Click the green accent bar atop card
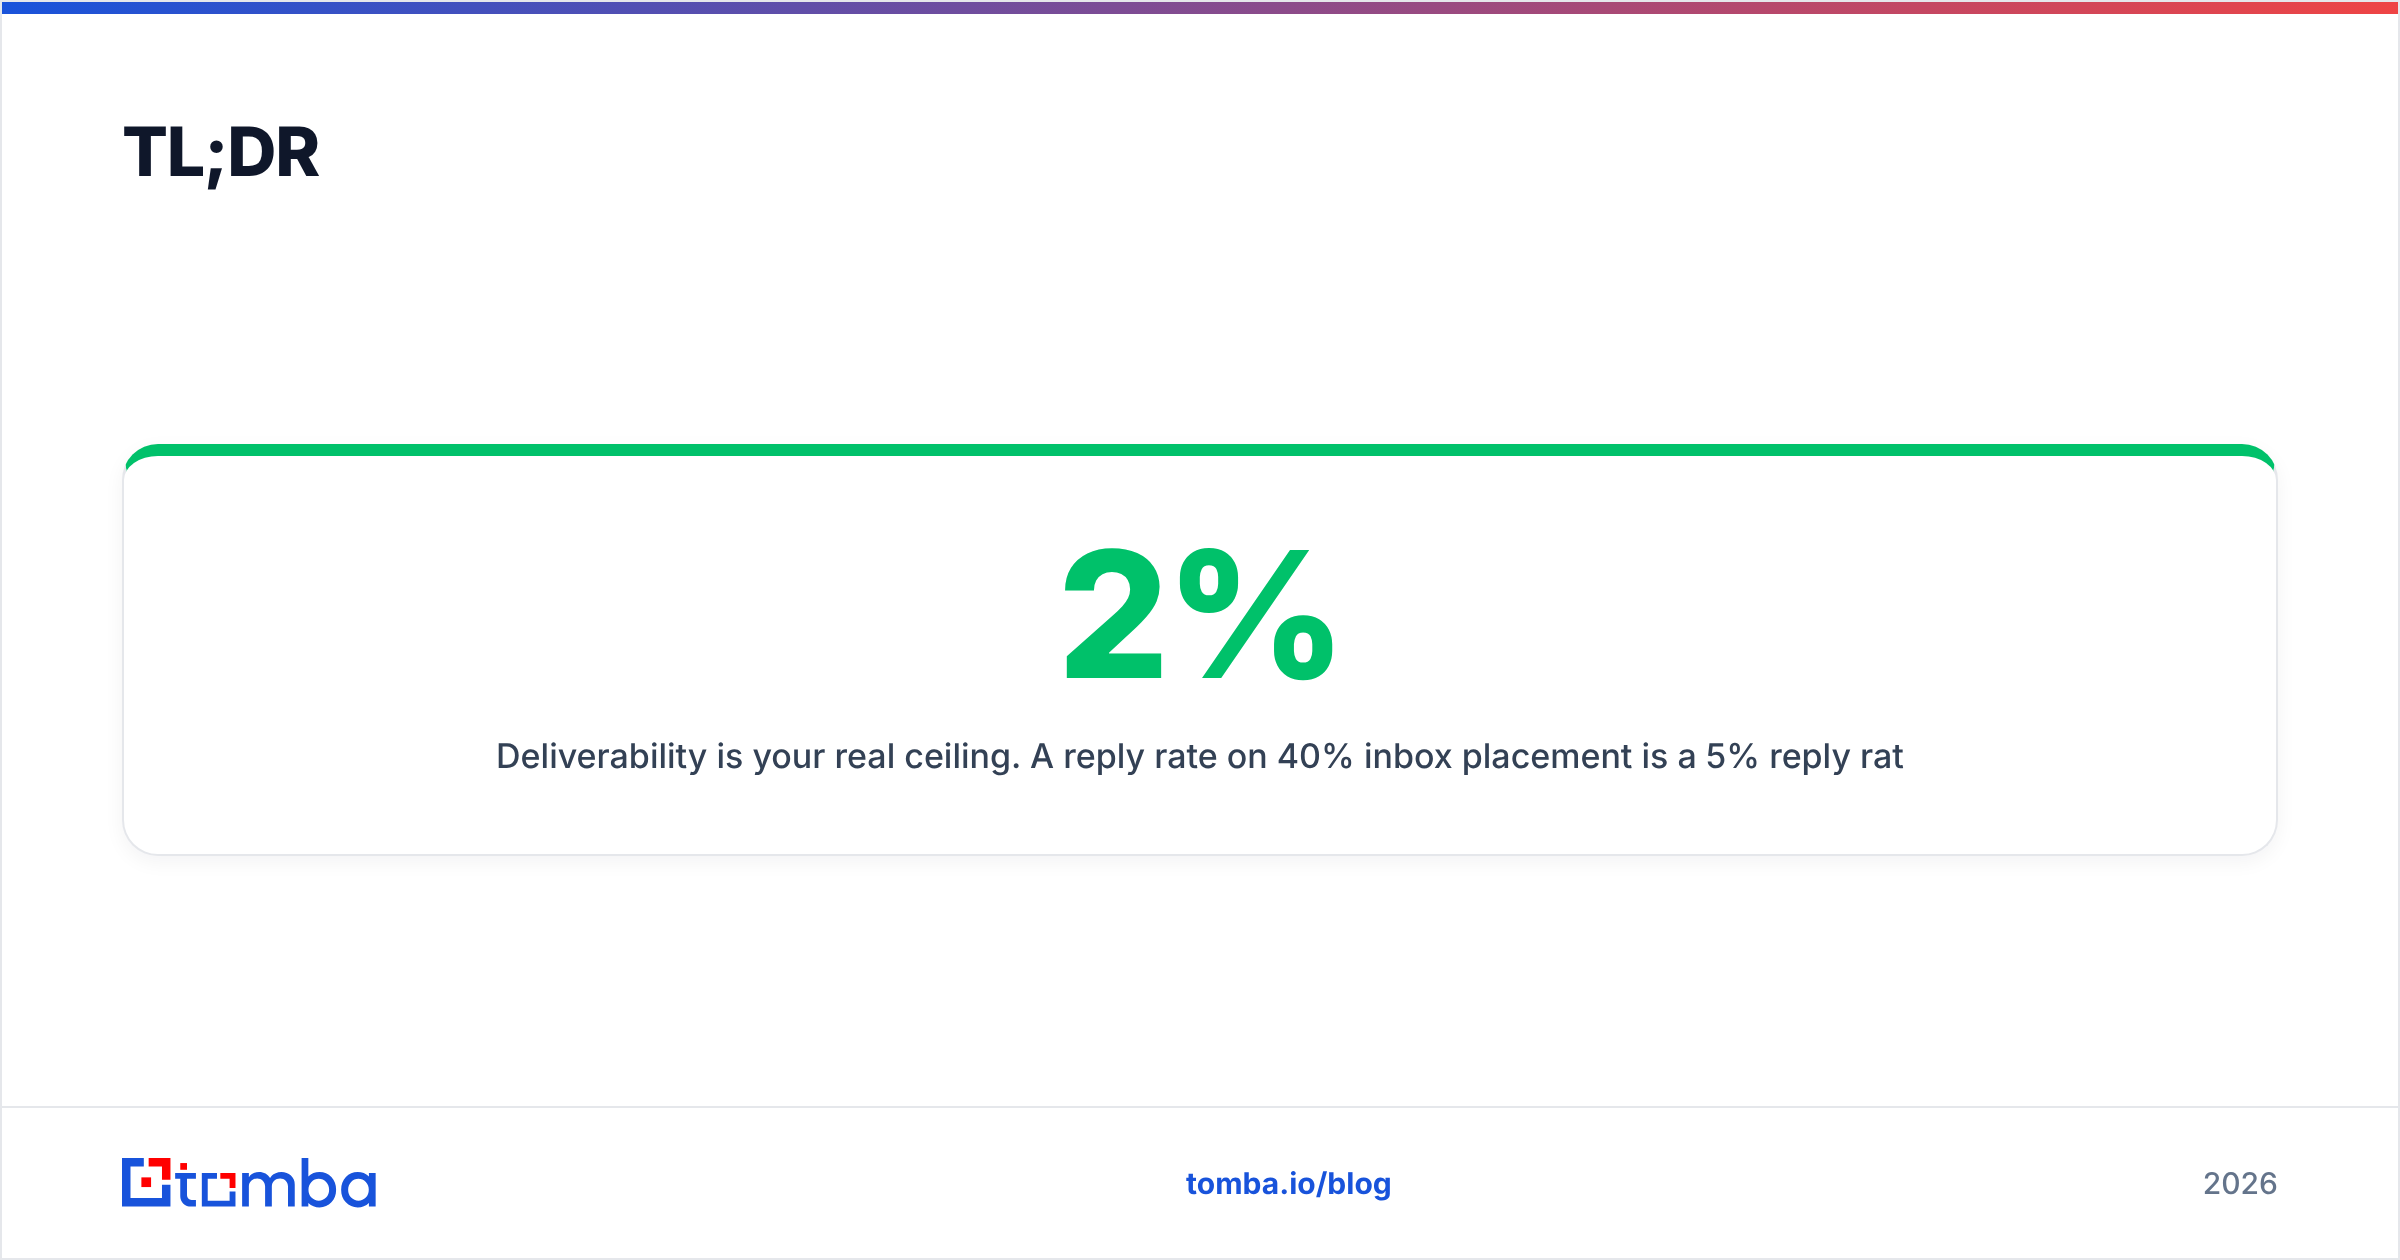The height and width of the screenshot is (1260, 2400). click(1200, 450)
